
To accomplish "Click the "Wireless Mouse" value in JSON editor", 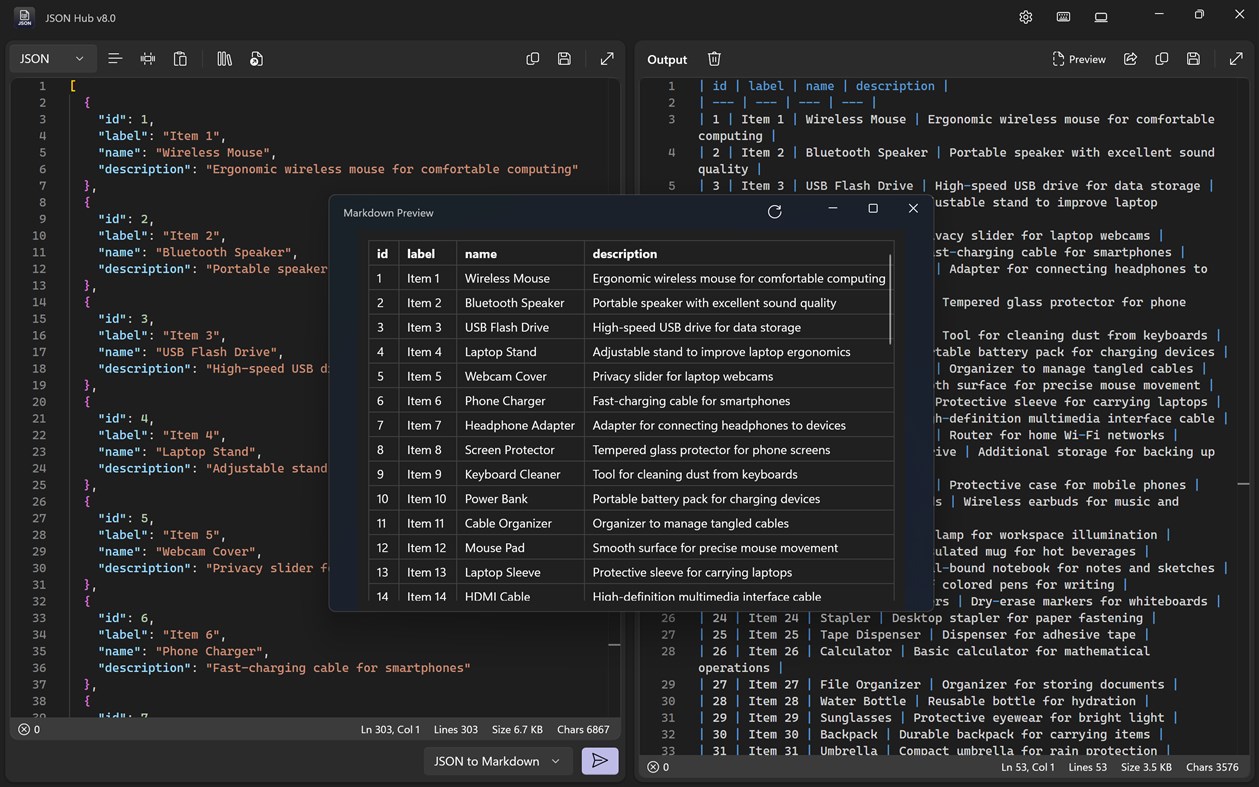I will pos(212,152).
